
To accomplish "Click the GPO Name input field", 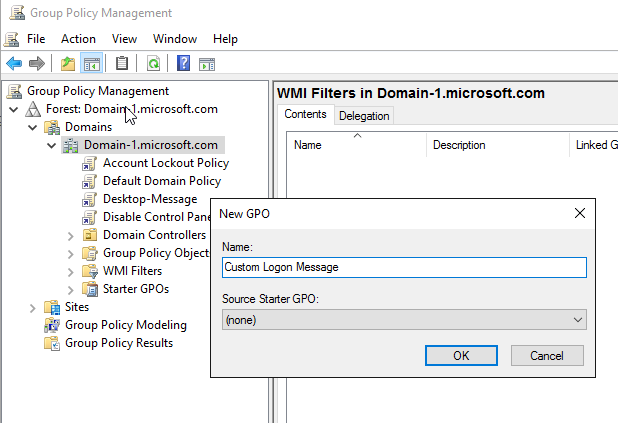I will [404, 267].
